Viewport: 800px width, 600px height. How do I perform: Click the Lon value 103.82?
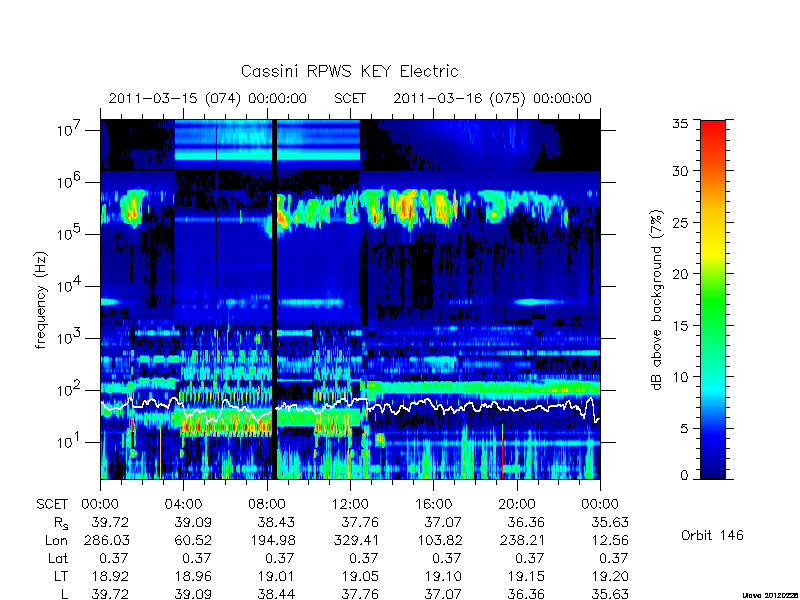pos(439,540)
